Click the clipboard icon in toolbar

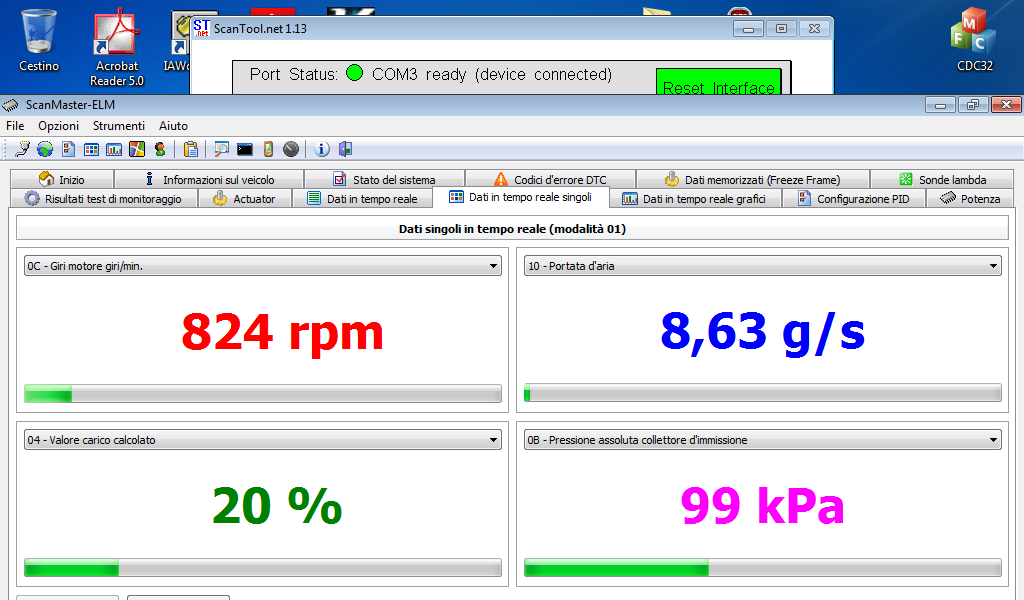coord(191,149)
